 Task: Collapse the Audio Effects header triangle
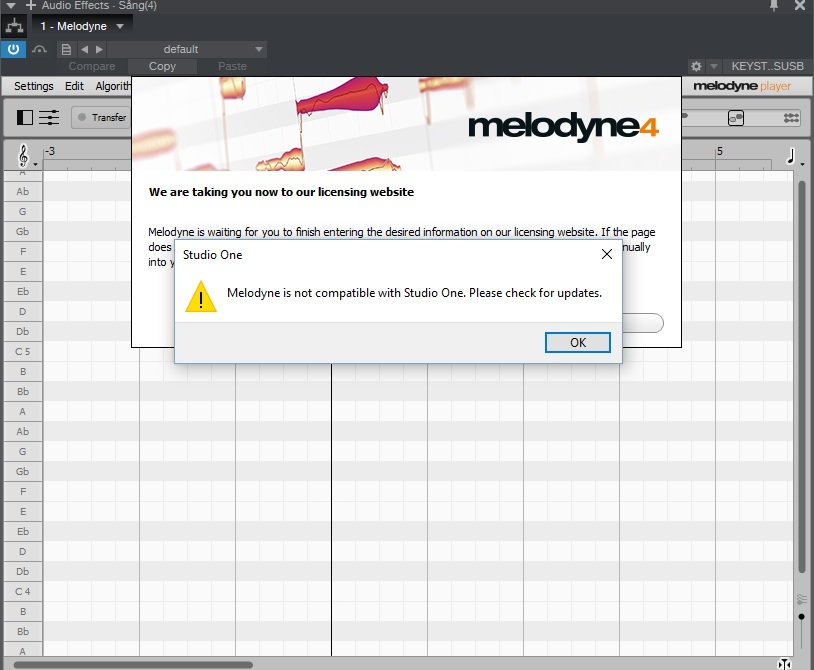11,6
